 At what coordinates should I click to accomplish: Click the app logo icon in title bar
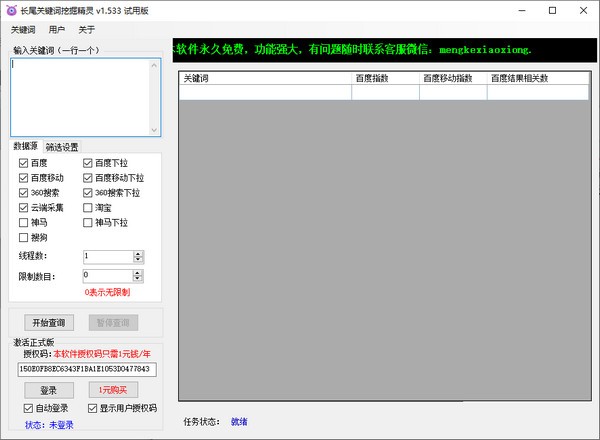[11, 10]
